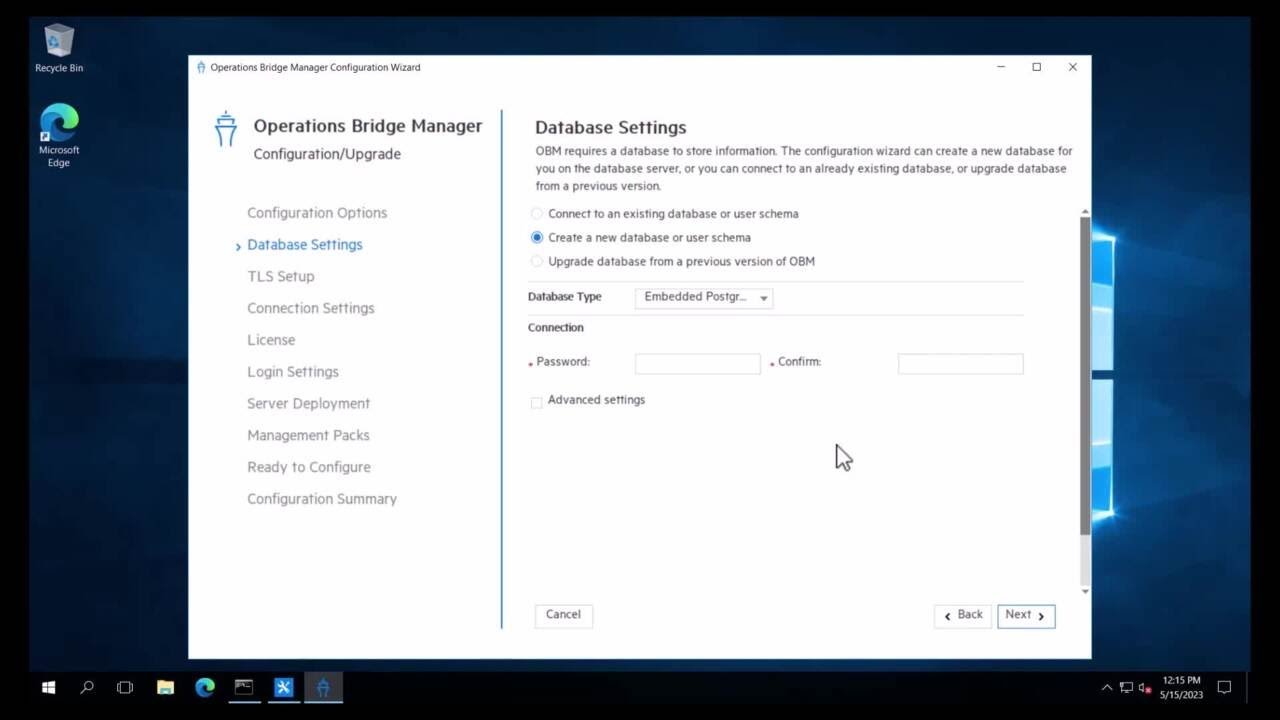Open the Windows Start menu
The width and height of the screenshot is (1280, 720).
click(48, 687)
